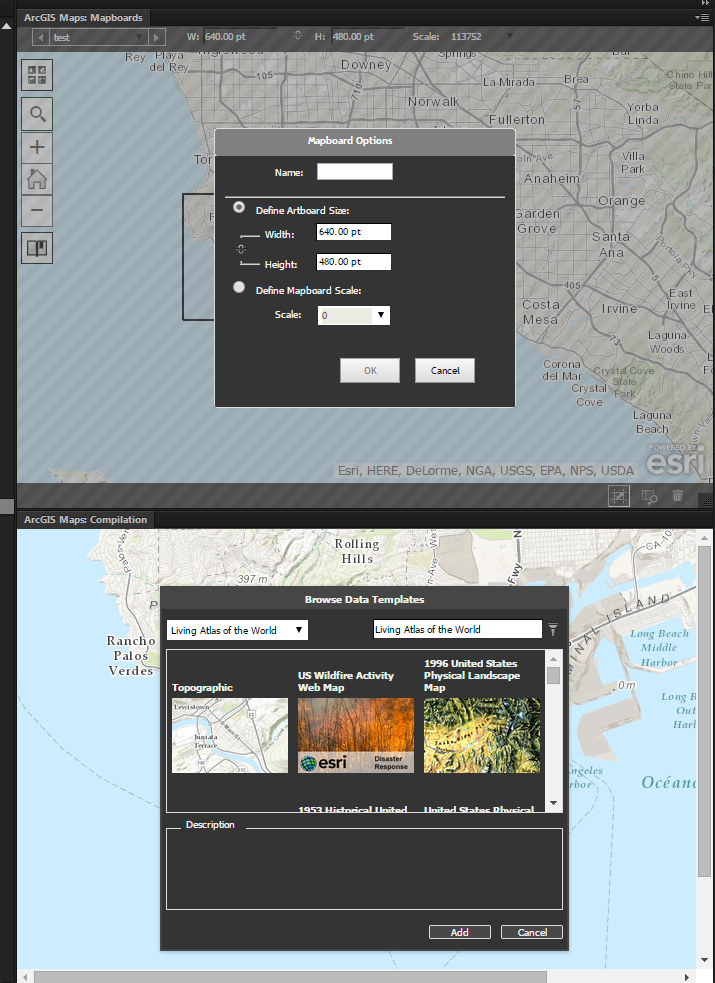This screenshot has width=715, height=983.
Task: Click the draw mapboard extent icon
Action: pyautogui.click(x=618, y=497)
